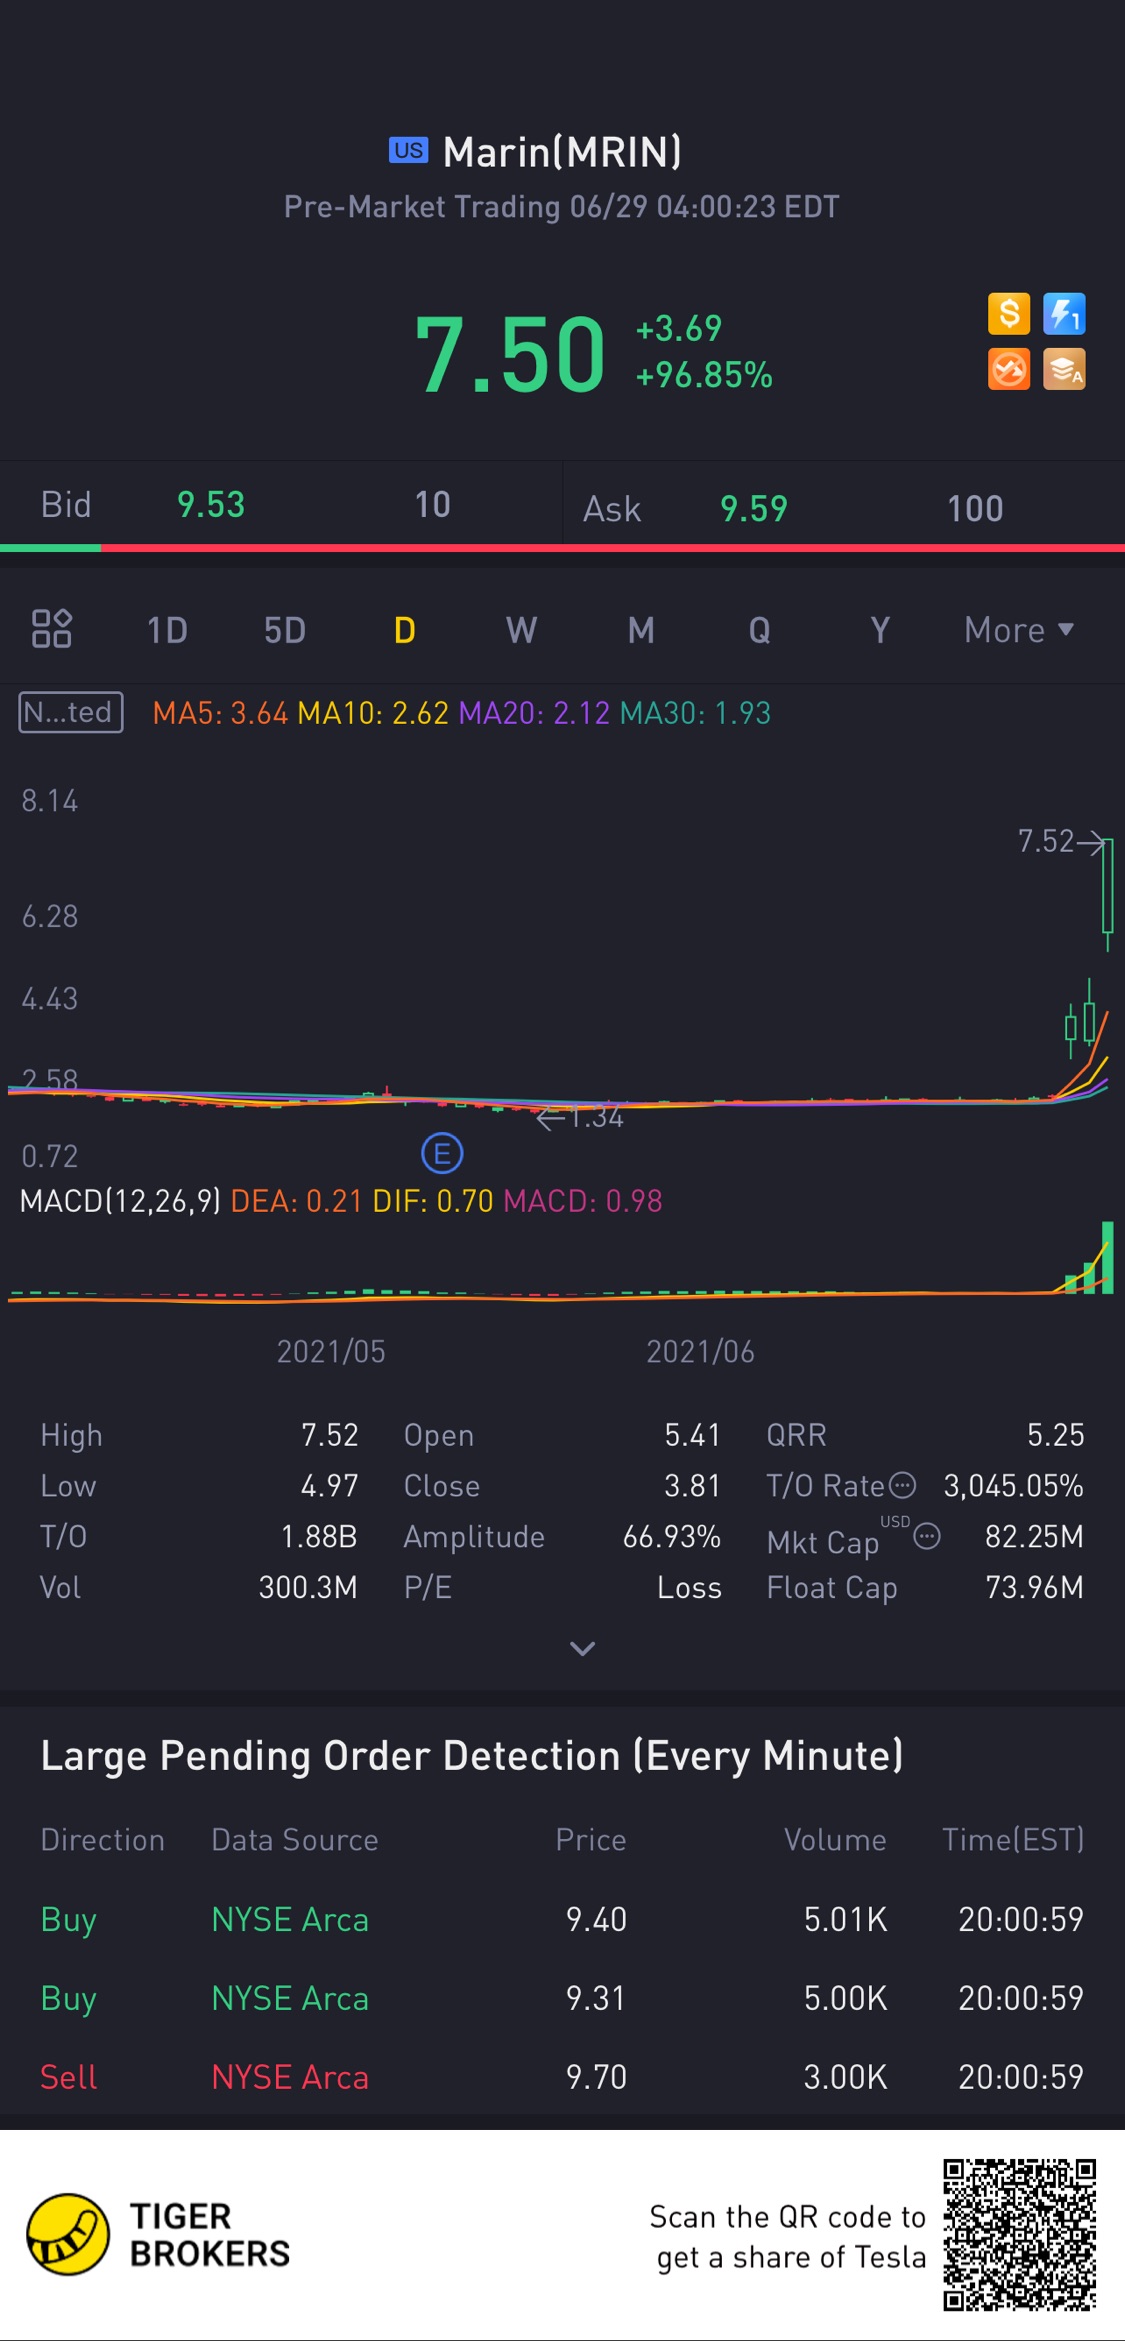Toggle the N...ted adjustment button
This screenshot has width=1125, height=2341.
[x=71, y=712]
